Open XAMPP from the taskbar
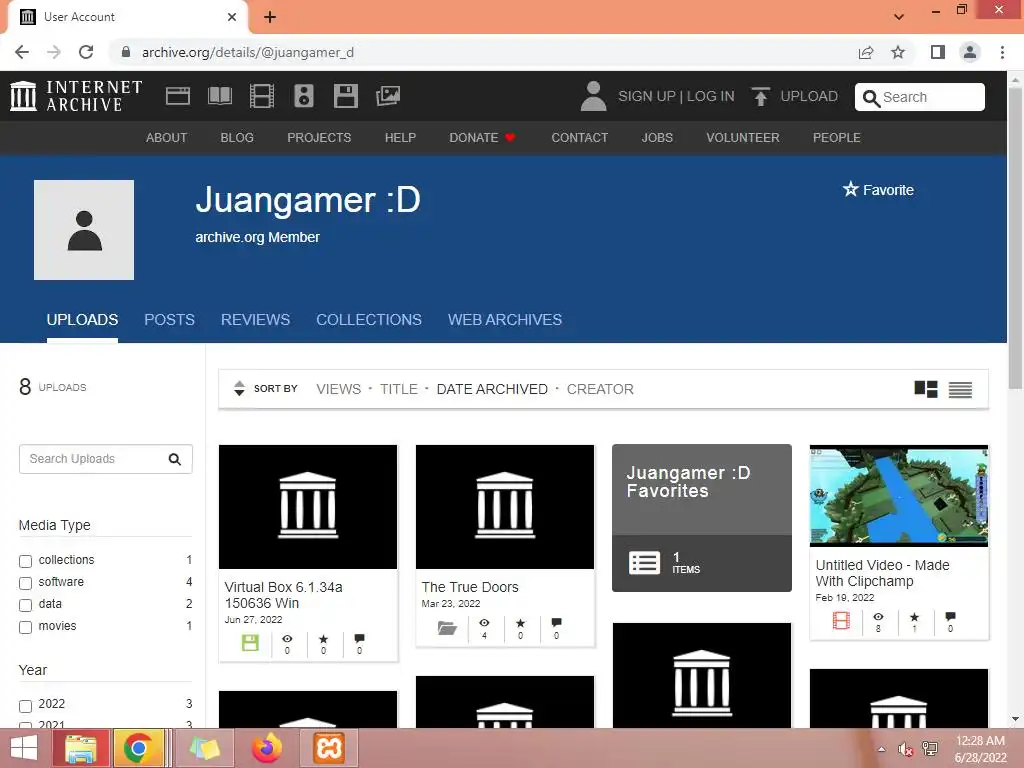 (x=329, y=748)
